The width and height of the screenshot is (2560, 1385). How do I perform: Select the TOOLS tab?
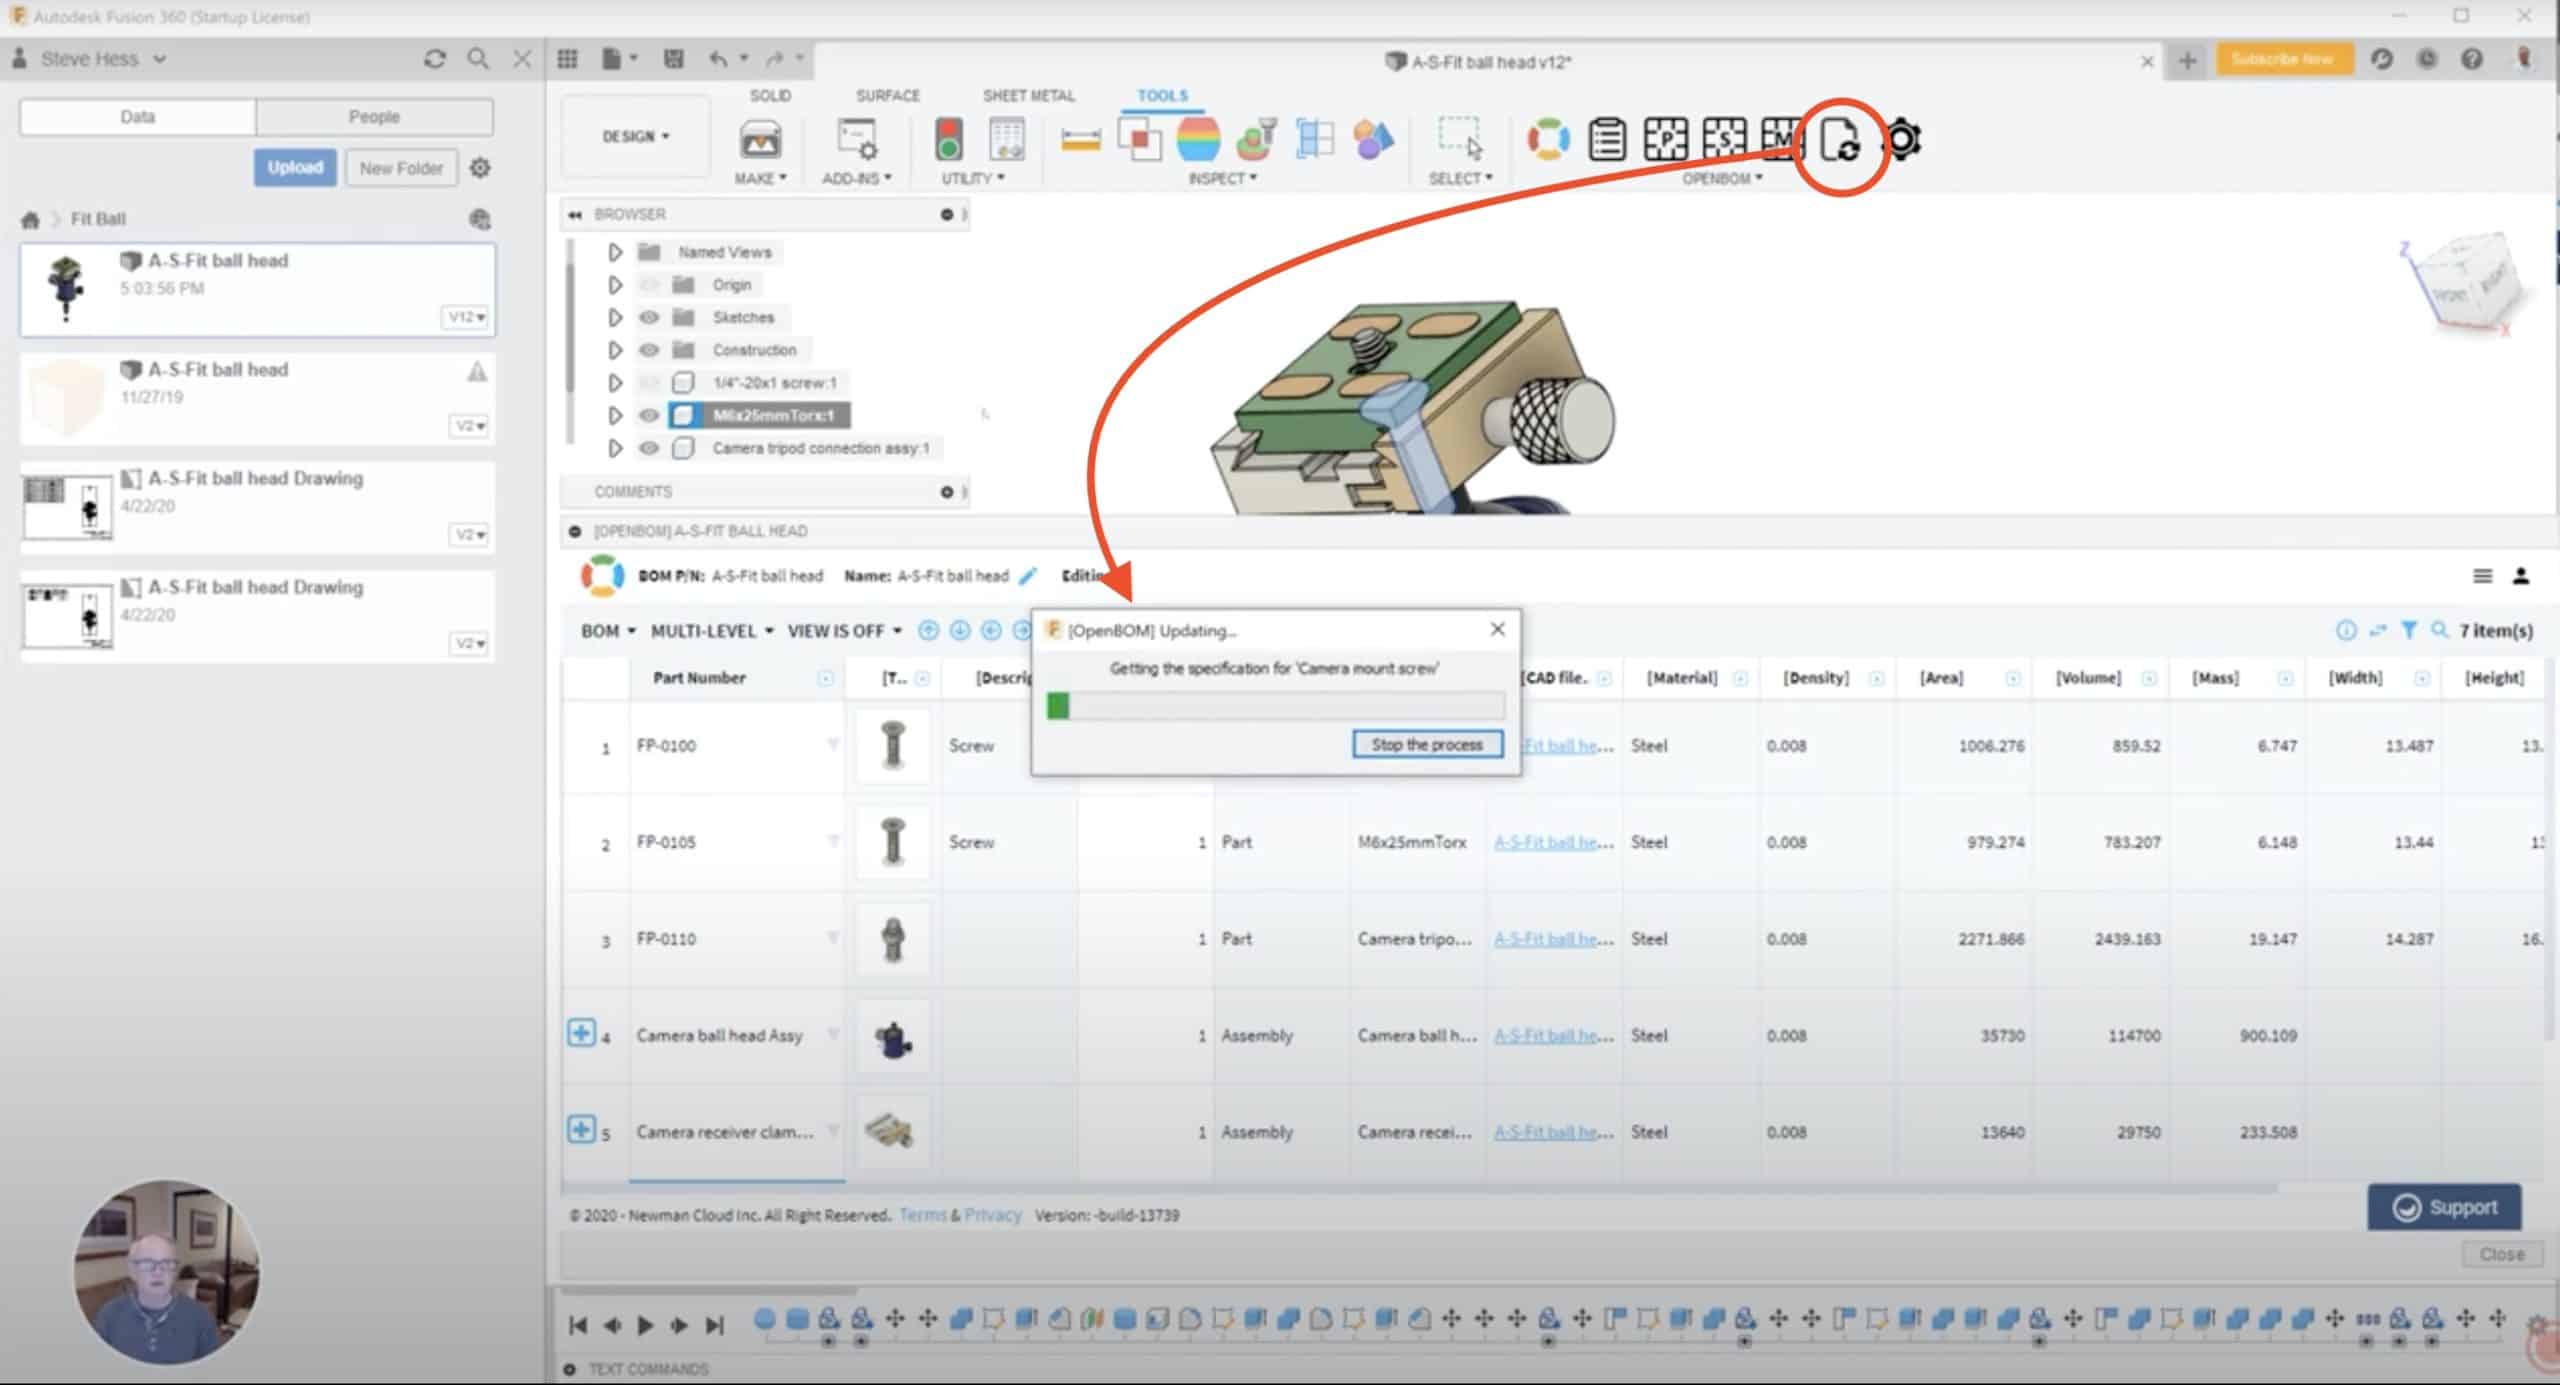pyautogui.click(x=1162, y=96)
